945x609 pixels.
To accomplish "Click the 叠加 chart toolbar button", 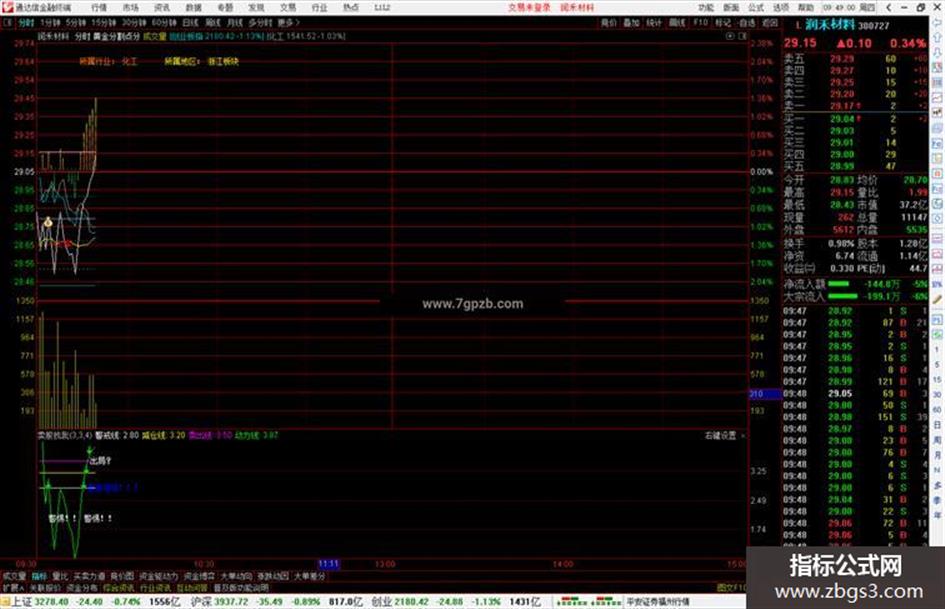I will (631, 22).
